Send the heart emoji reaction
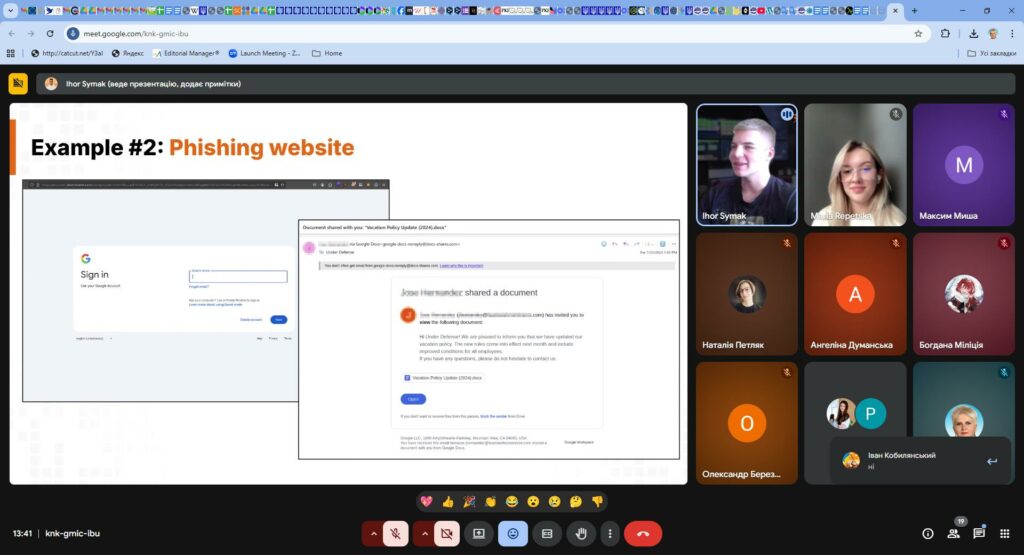Viewport: 1024px width, 555px height. click(x=427, y=501)
